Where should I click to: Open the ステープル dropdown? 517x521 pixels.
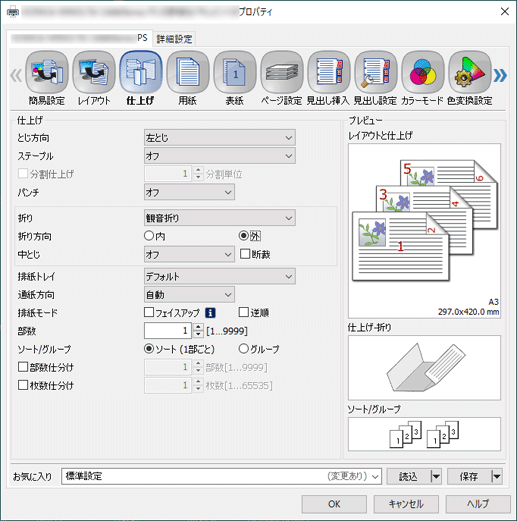(220, 156)
